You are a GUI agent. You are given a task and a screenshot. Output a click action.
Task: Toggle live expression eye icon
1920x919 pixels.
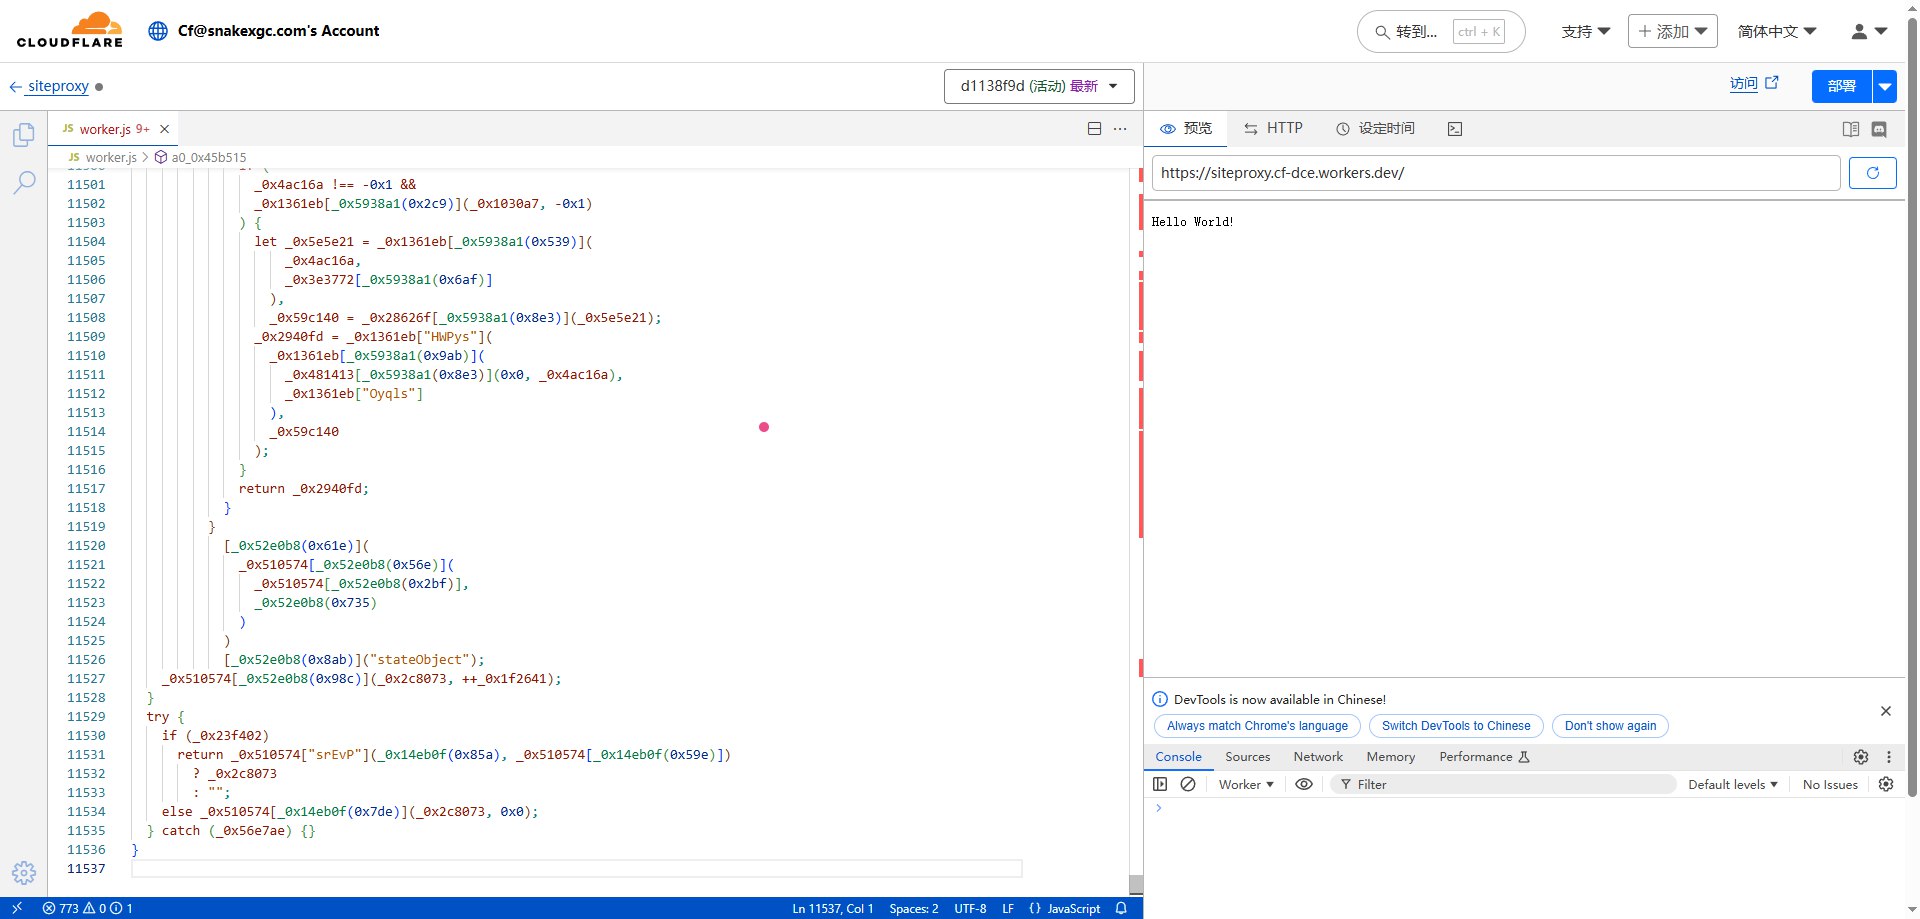[1304, 784]
